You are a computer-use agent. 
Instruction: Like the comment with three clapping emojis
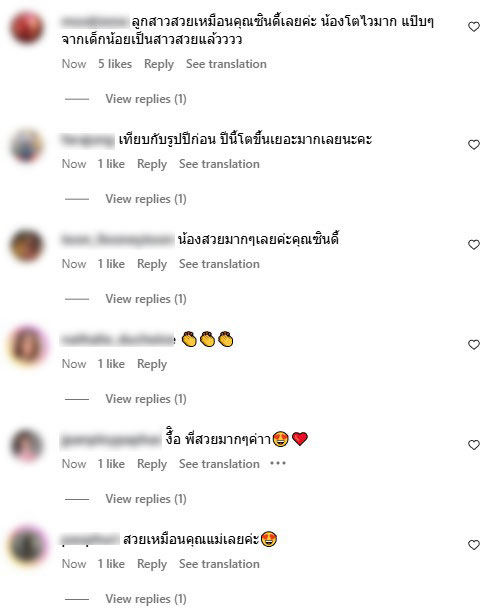pos(474,345)
